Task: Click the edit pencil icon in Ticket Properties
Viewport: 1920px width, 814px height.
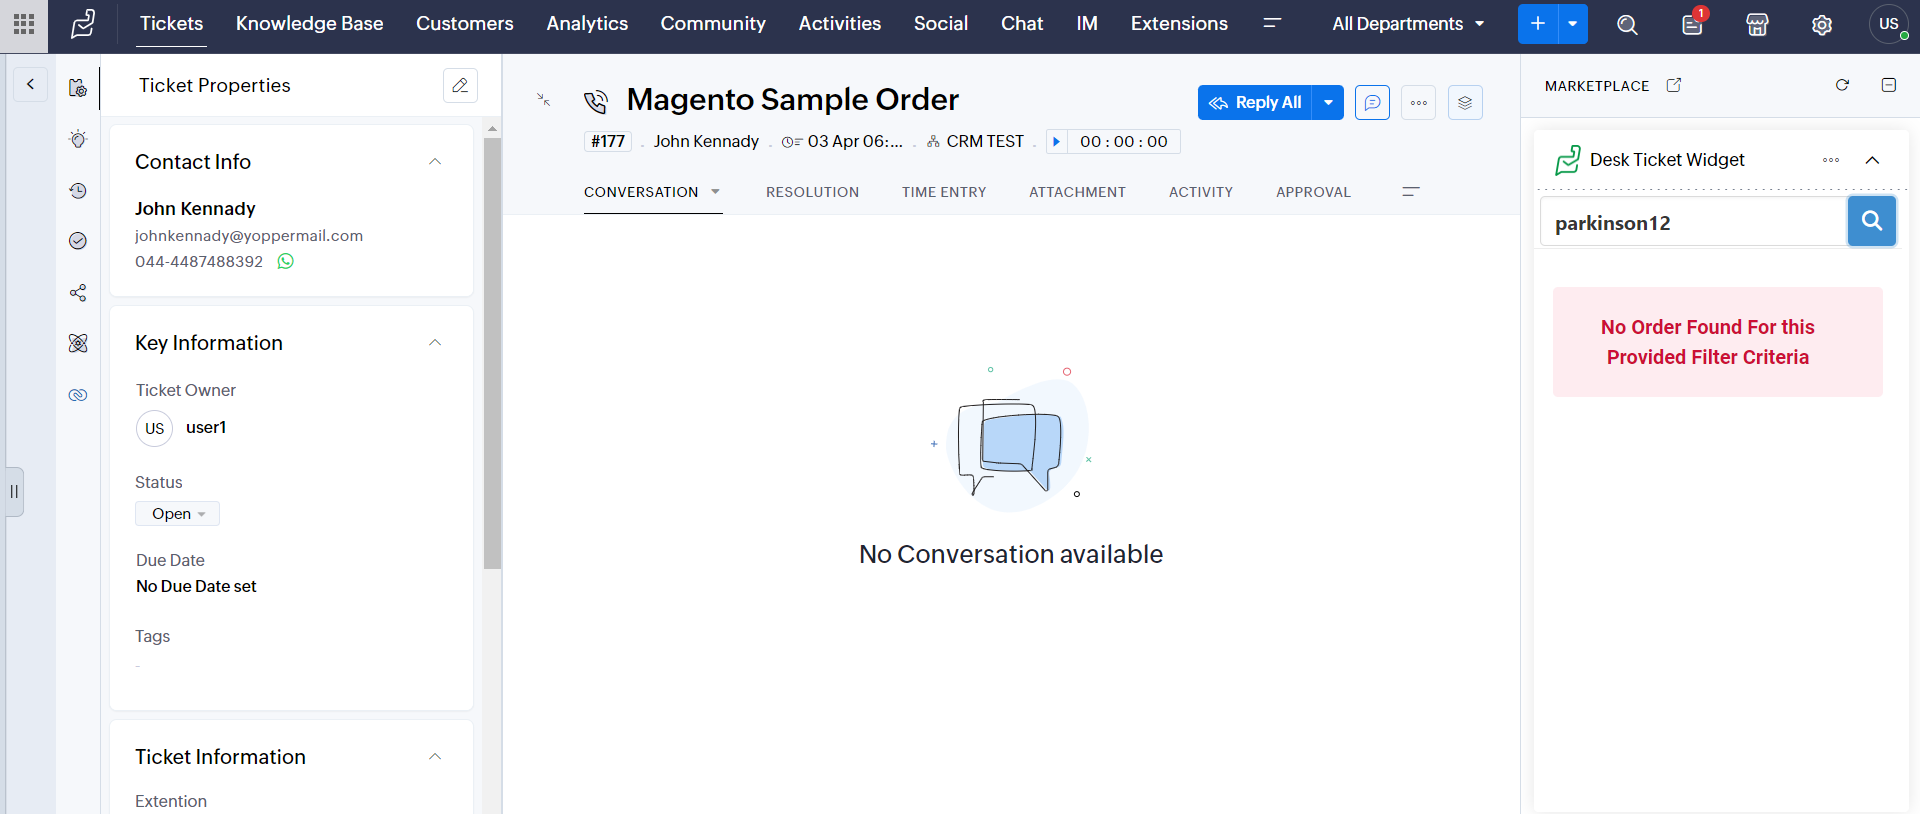Action: pyautogui.click(x=460, y=86)
